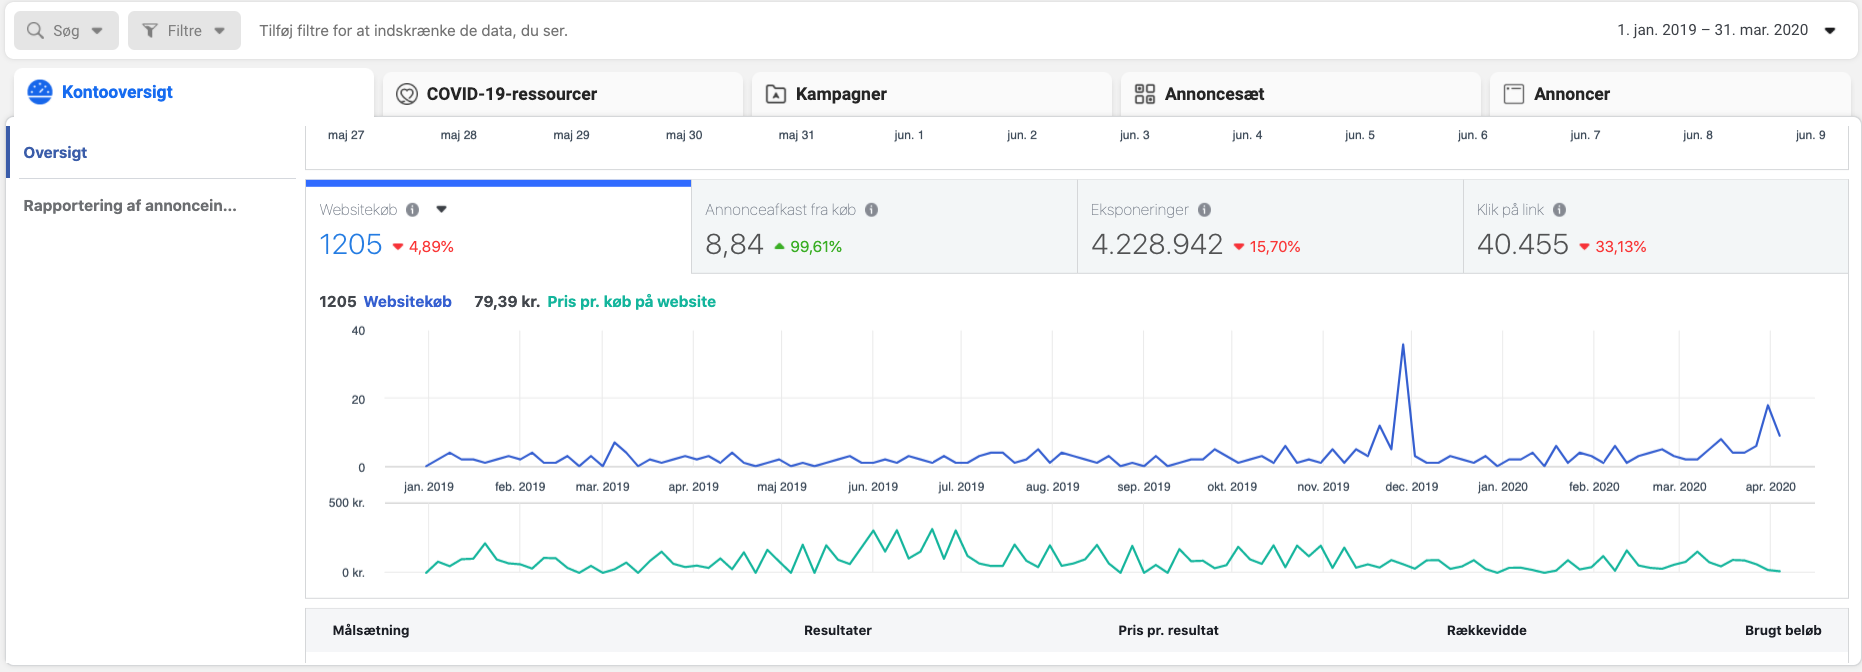Select Oversigt in the left sidebar
This screenshot has height=672, width=1862.
pyautogui.click(x=56, y=153)
